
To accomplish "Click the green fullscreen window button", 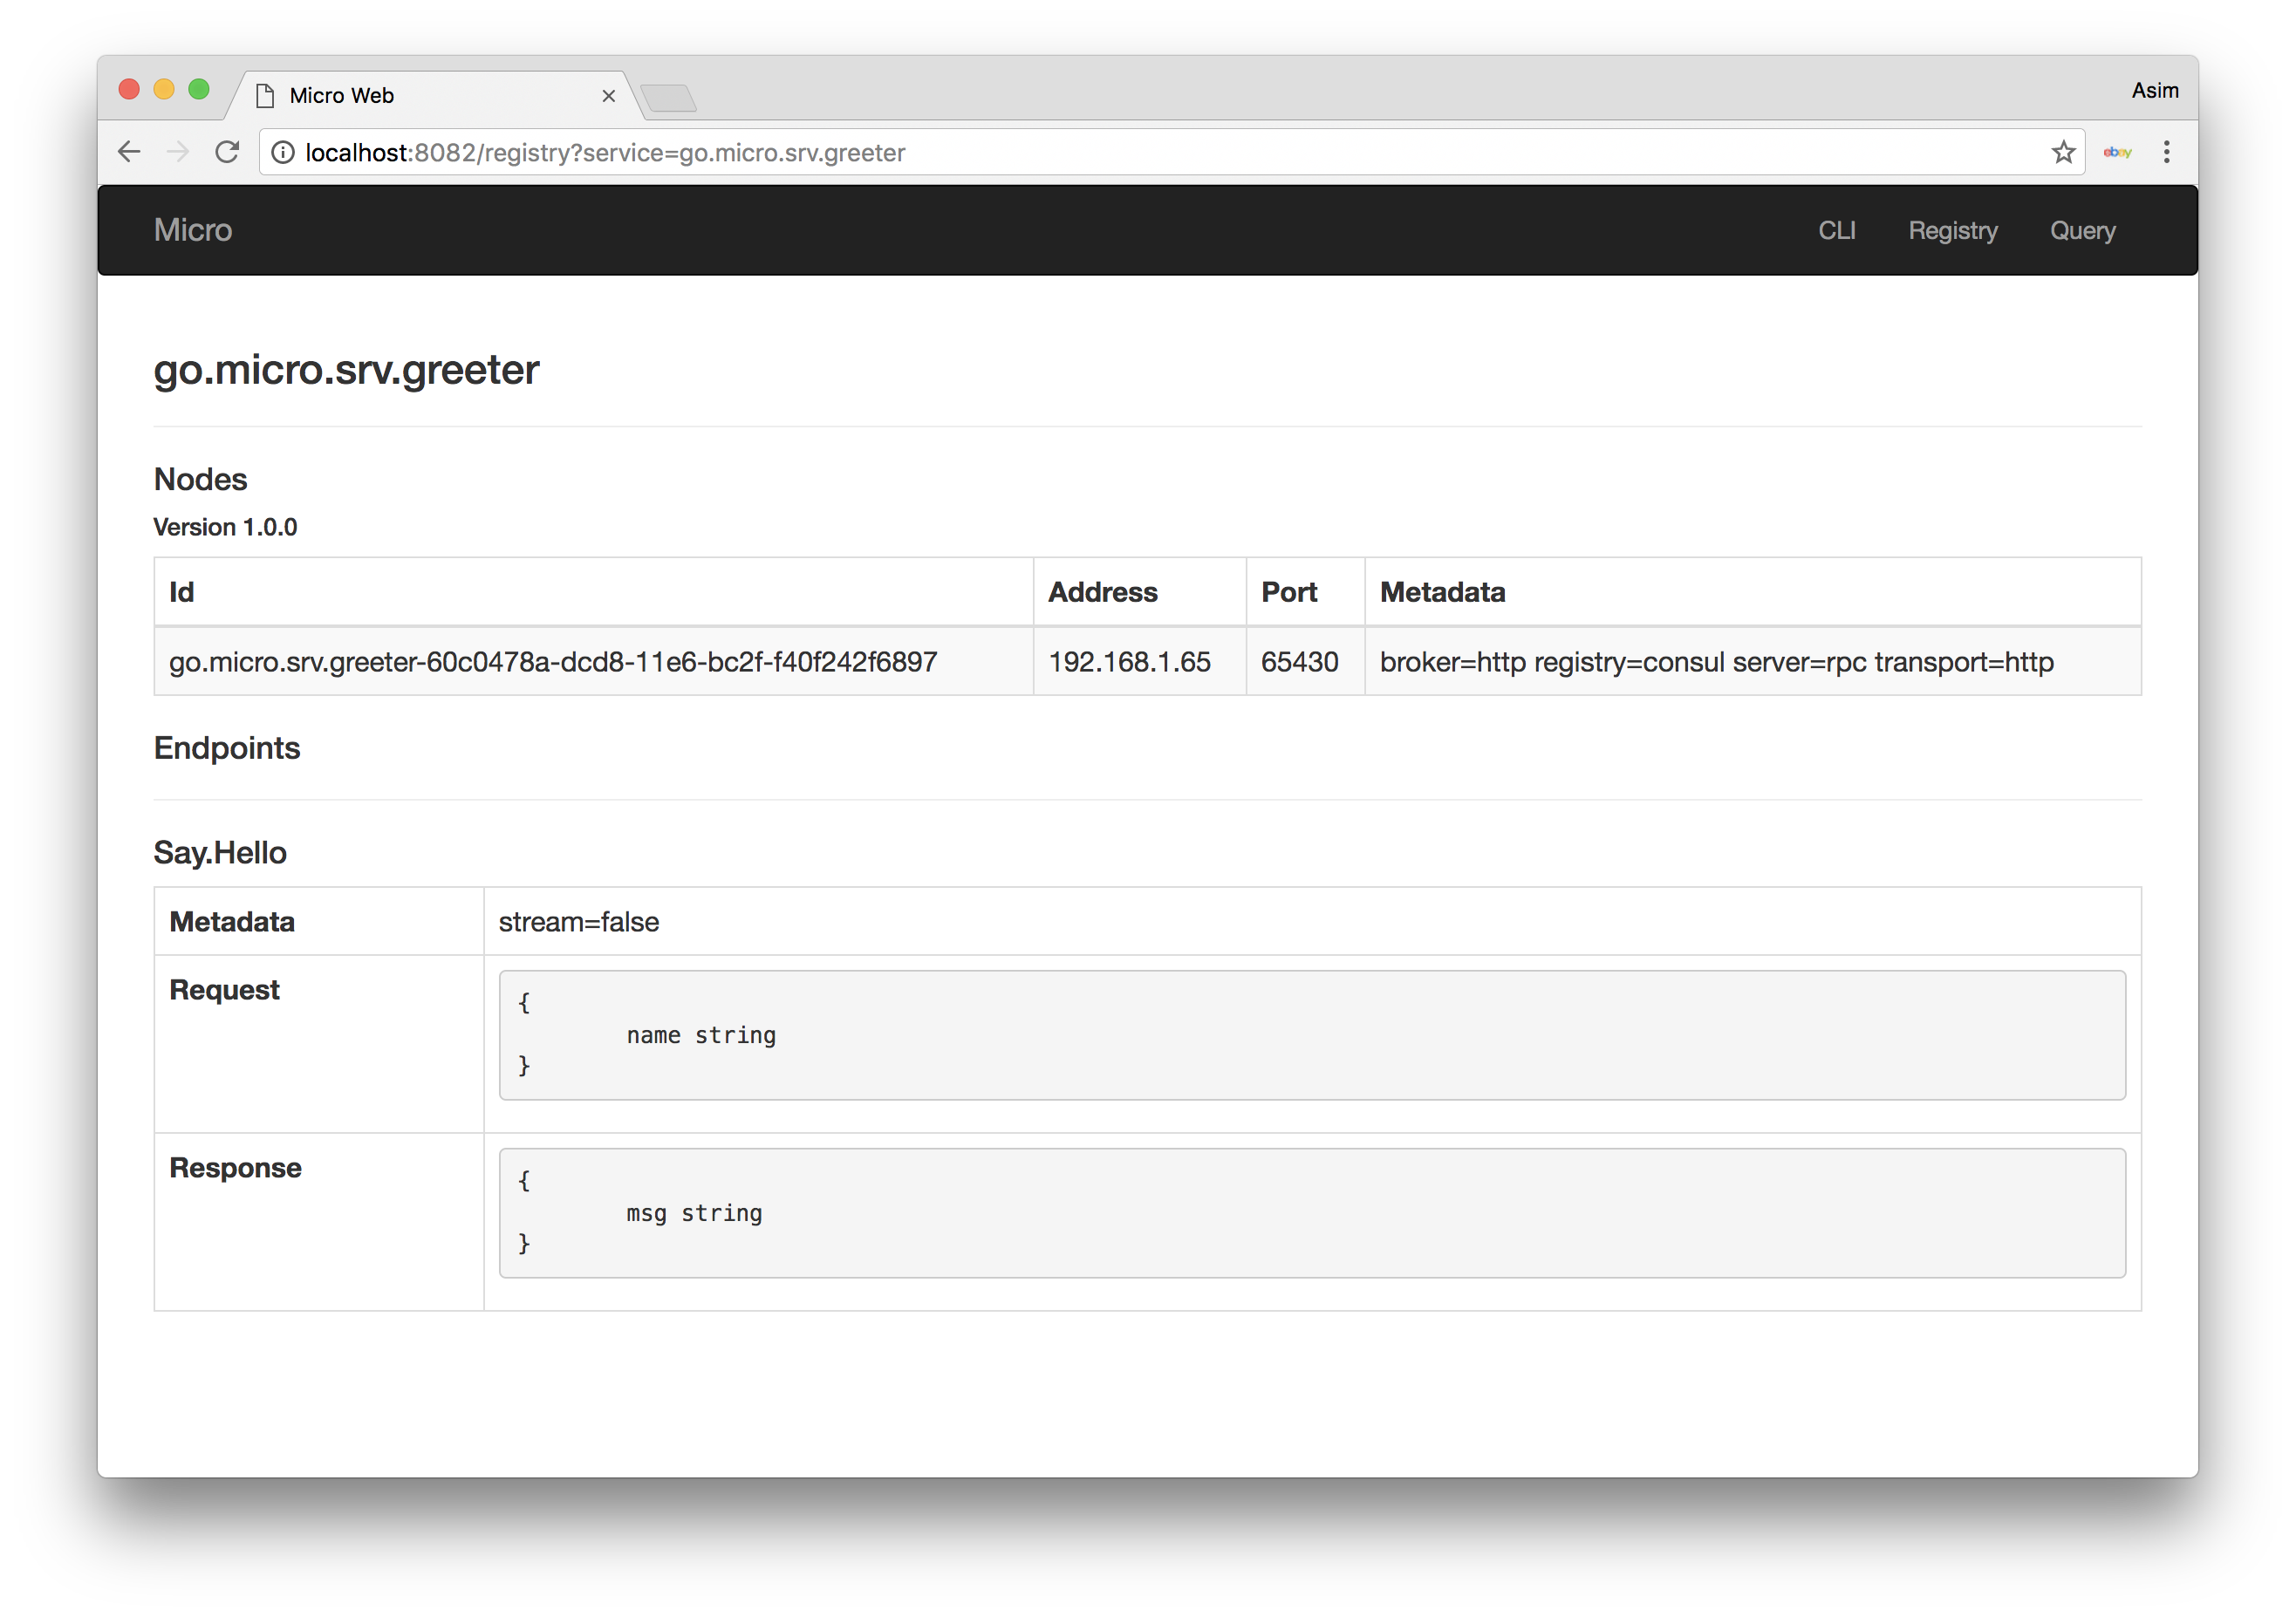I will (199, 90).
